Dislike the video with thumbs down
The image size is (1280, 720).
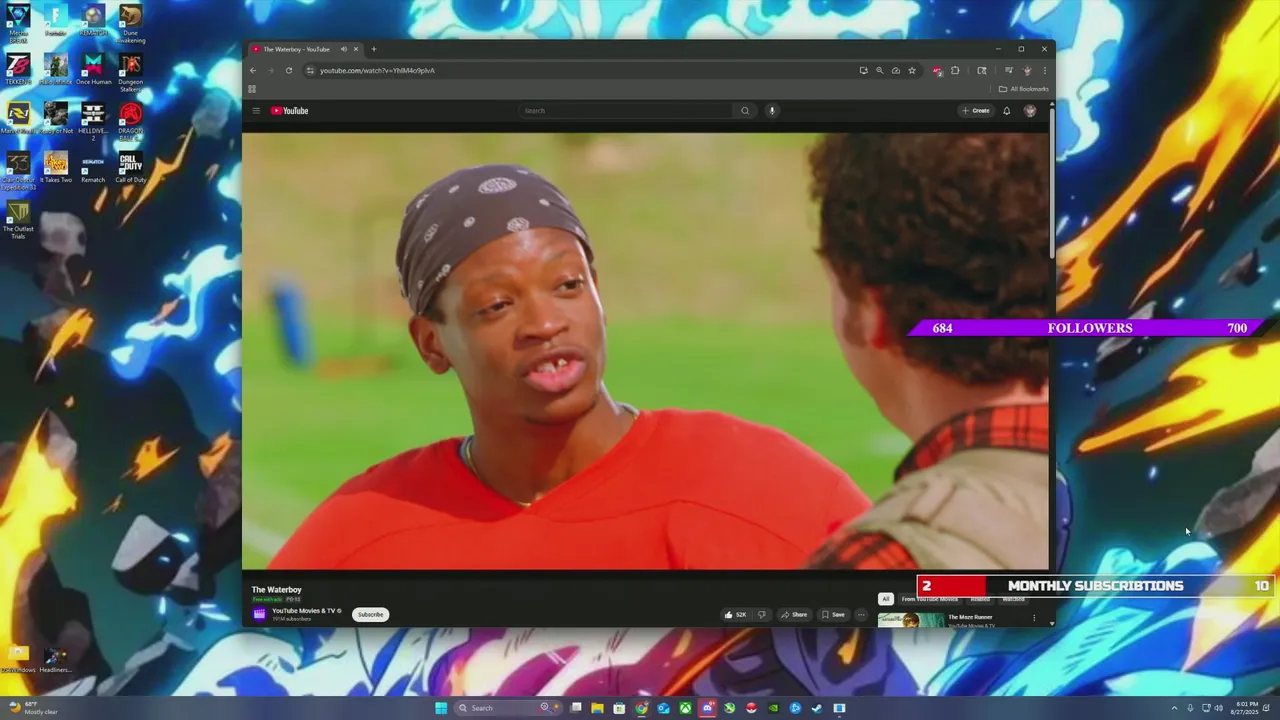[762, 615]
